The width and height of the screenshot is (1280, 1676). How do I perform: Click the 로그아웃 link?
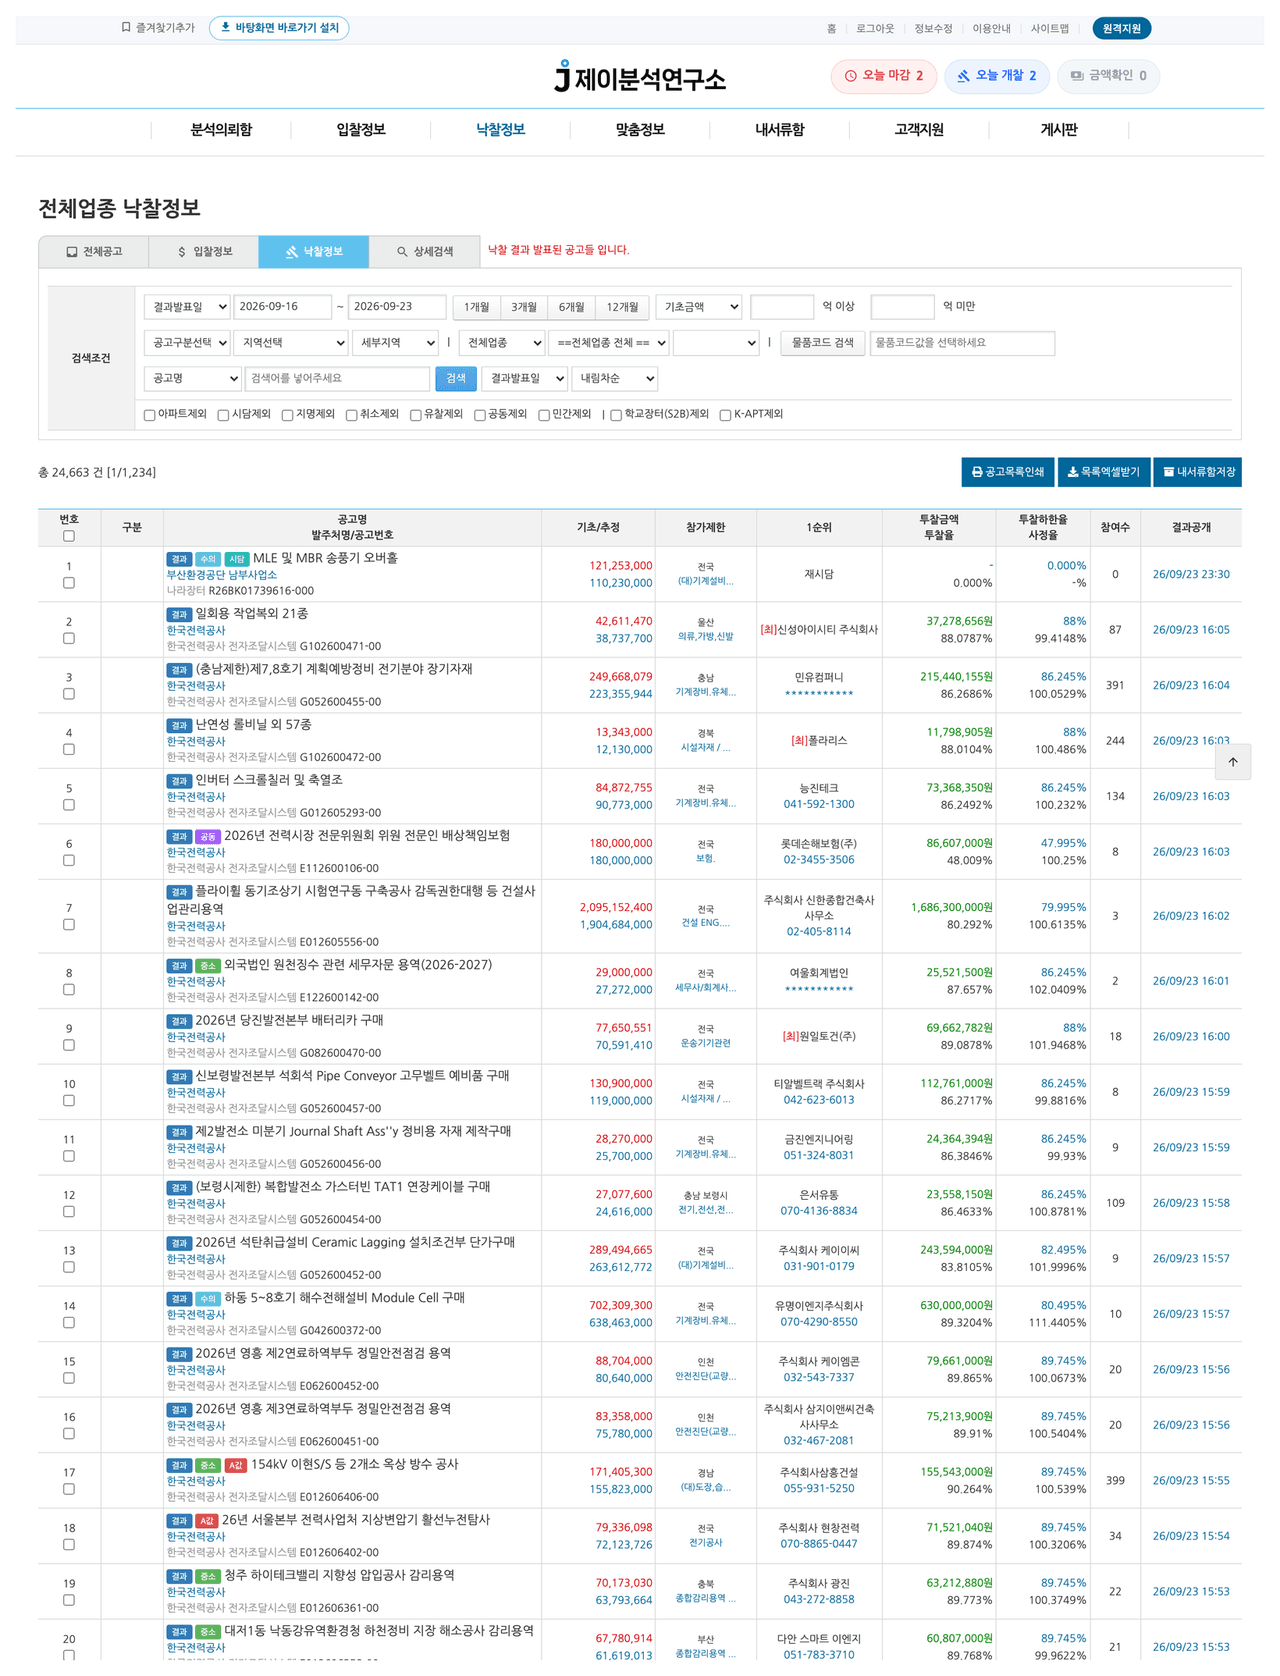pos(875,29)
